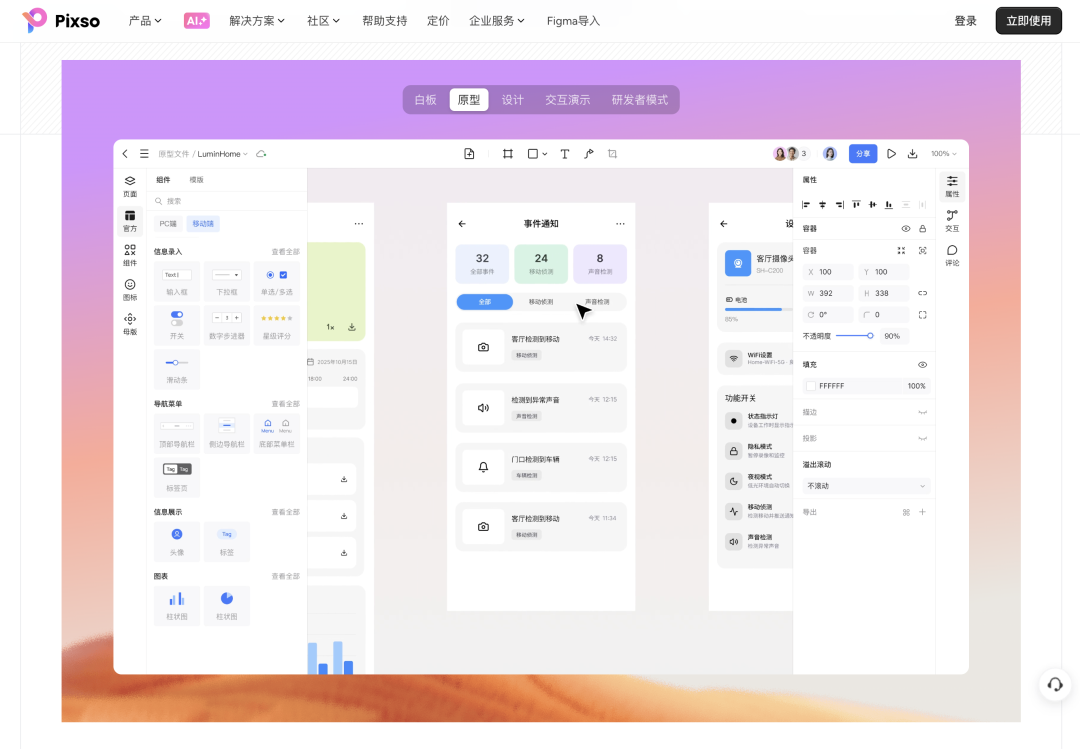Screen dimensions: 1080x749
Task: Select the 官方 sidebar icon
Action: 129,220
